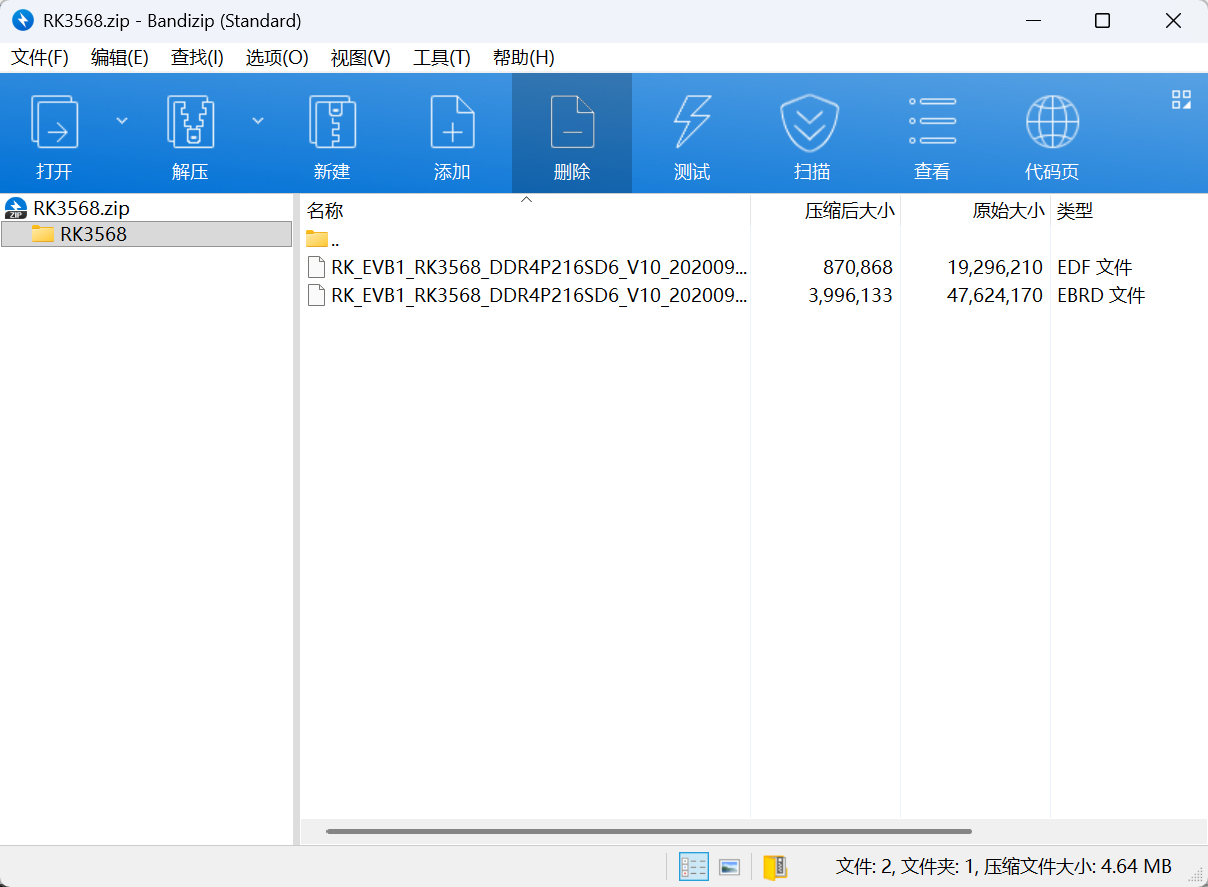Click the Bandizip title bar app icon
Viewport: 1208px width, 887px height.
click(x=22, y=20)
